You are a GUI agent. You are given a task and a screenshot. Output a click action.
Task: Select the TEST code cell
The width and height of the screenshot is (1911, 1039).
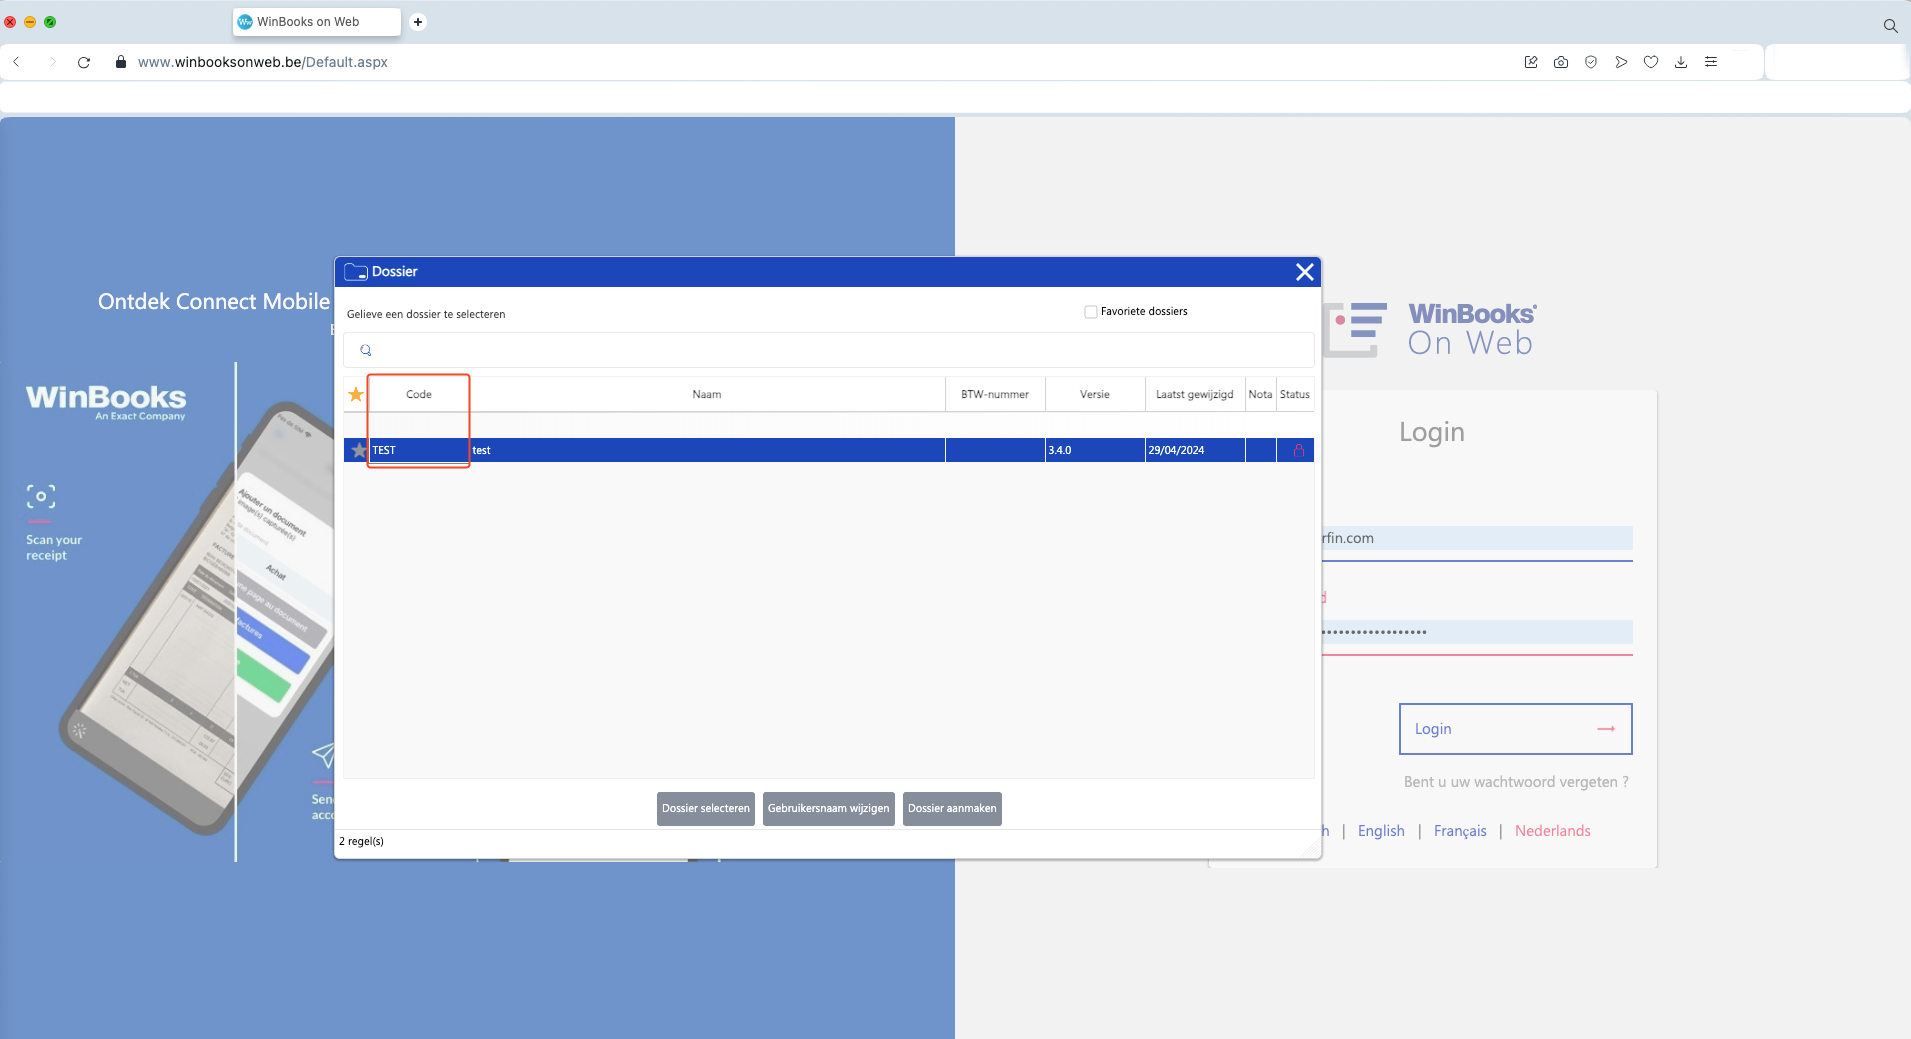pyautogui.click(x=419, y=450)
